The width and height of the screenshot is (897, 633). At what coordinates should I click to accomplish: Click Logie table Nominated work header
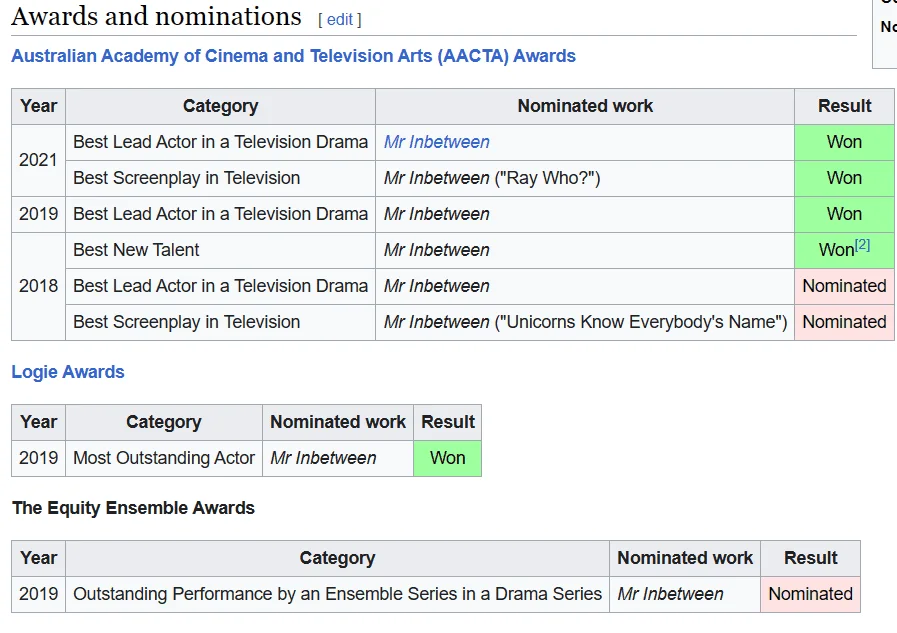[338, 422]
